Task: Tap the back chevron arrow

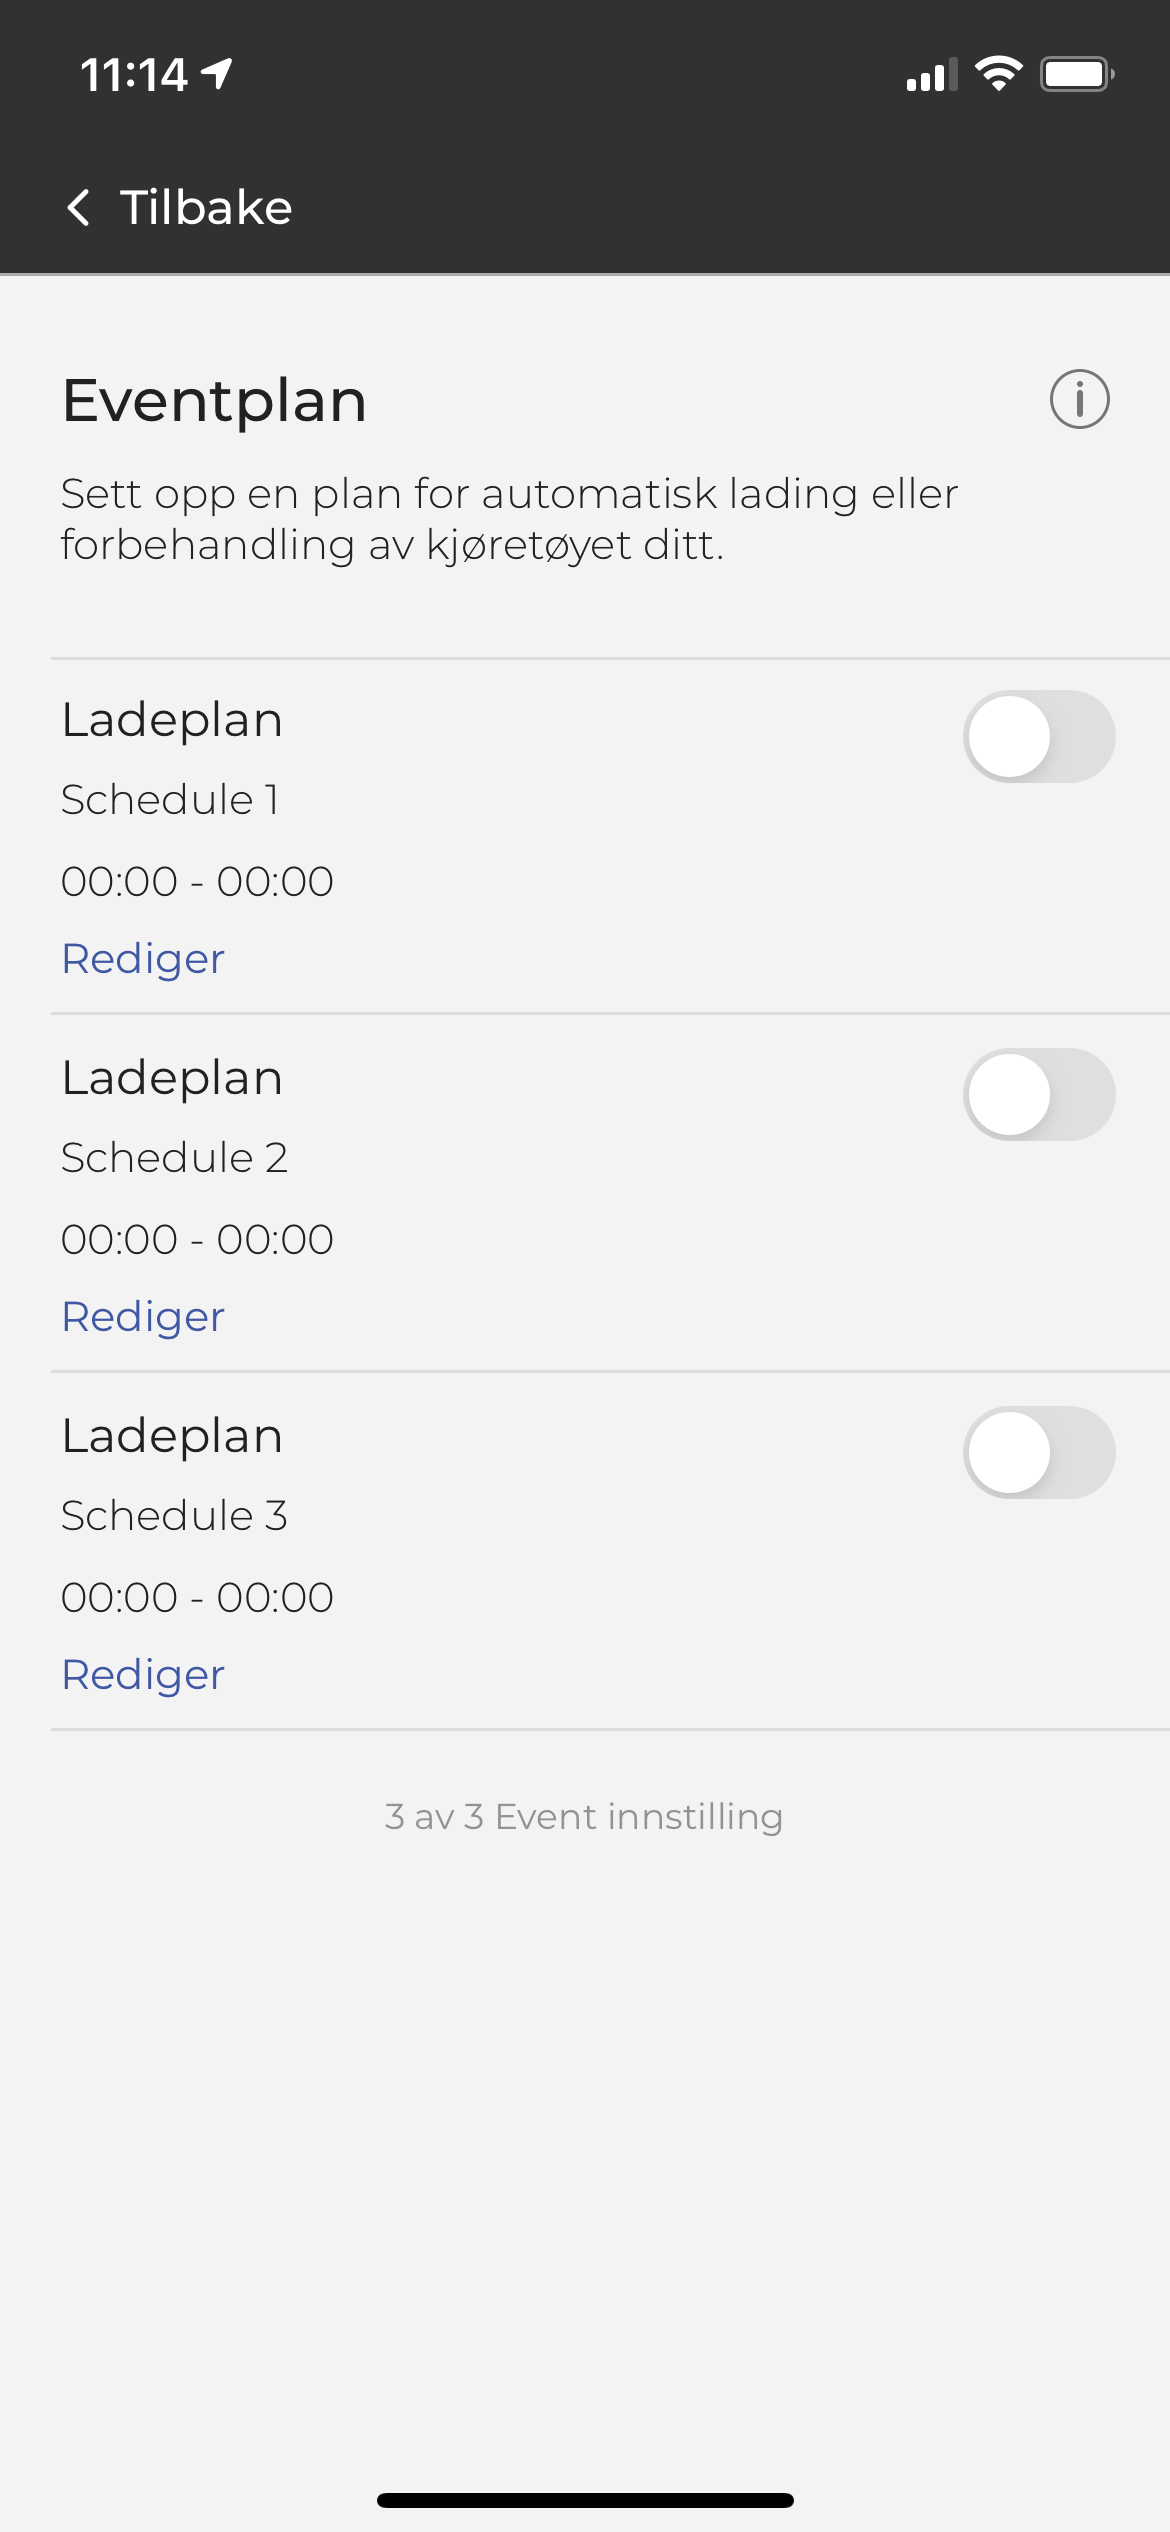Action: pyautogui.click(x=78, y=207)
